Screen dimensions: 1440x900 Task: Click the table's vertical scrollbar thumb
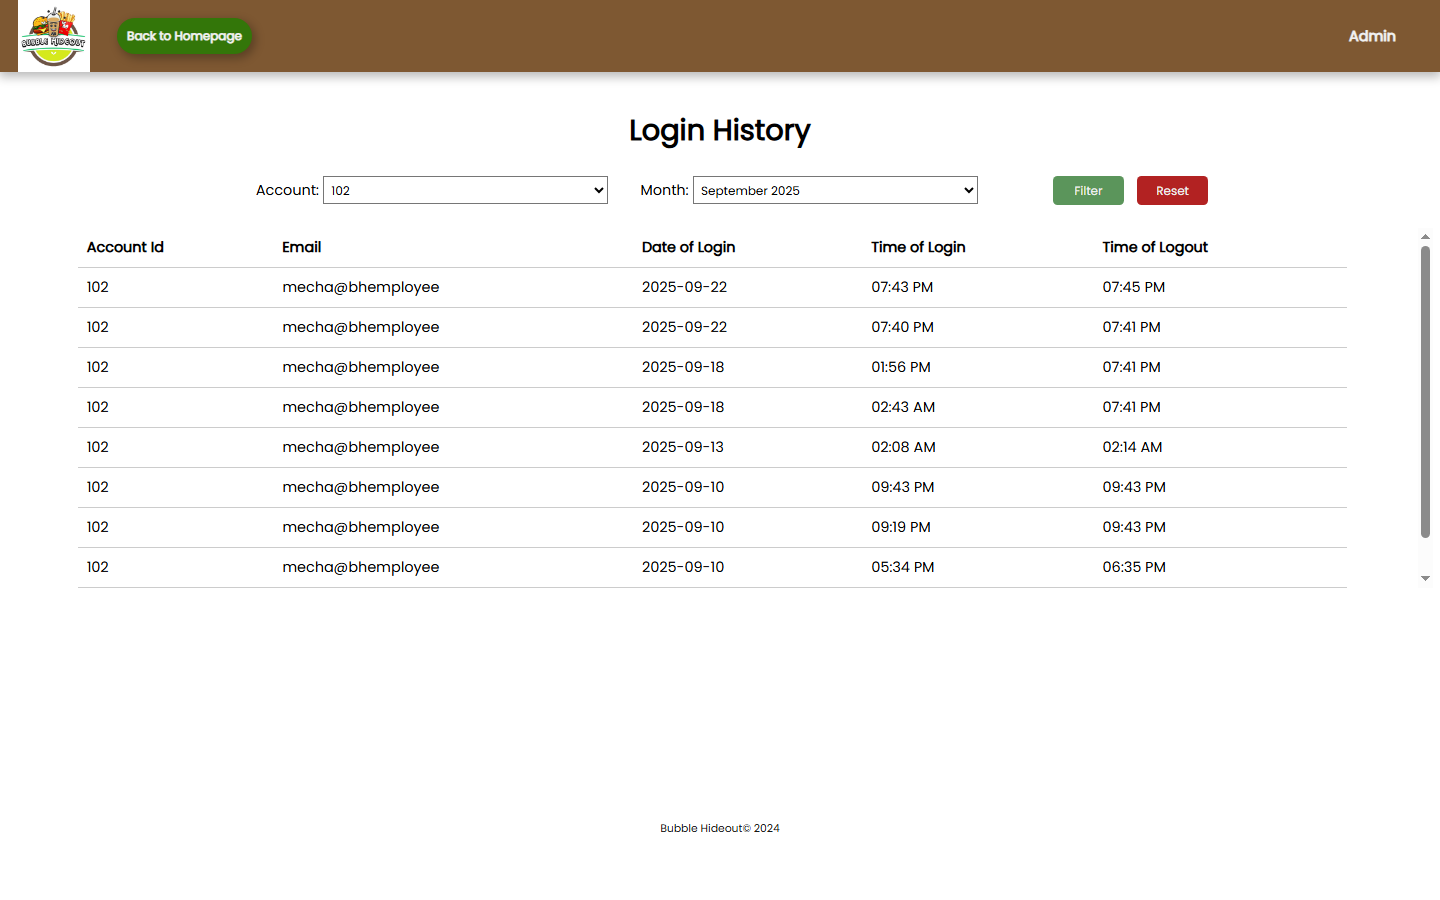(x=1425, y=390)
